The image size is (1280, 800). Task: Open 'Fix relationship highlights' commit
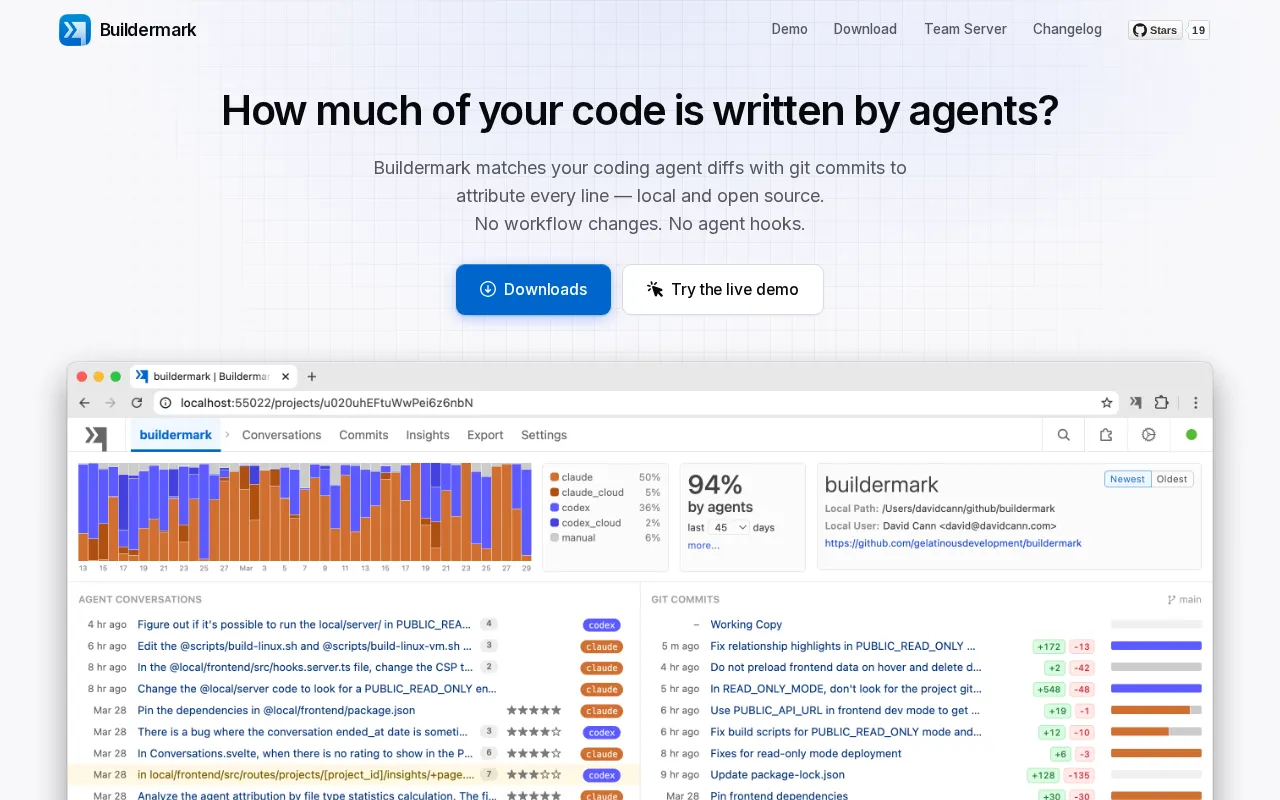pos(842,646)
